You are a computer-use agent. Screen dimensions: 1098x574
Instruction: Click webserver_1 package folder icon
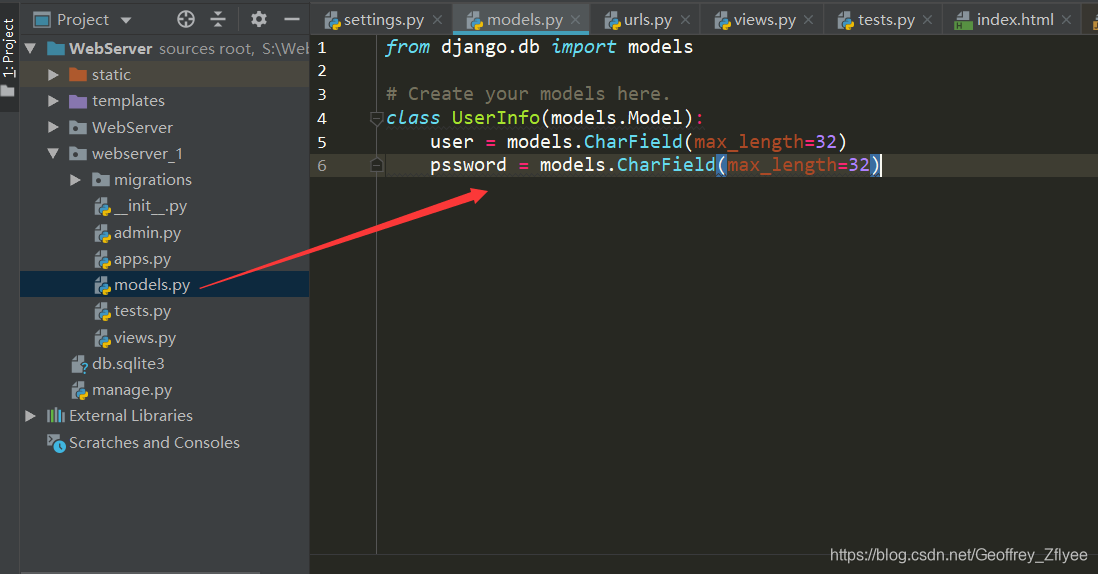78,153
